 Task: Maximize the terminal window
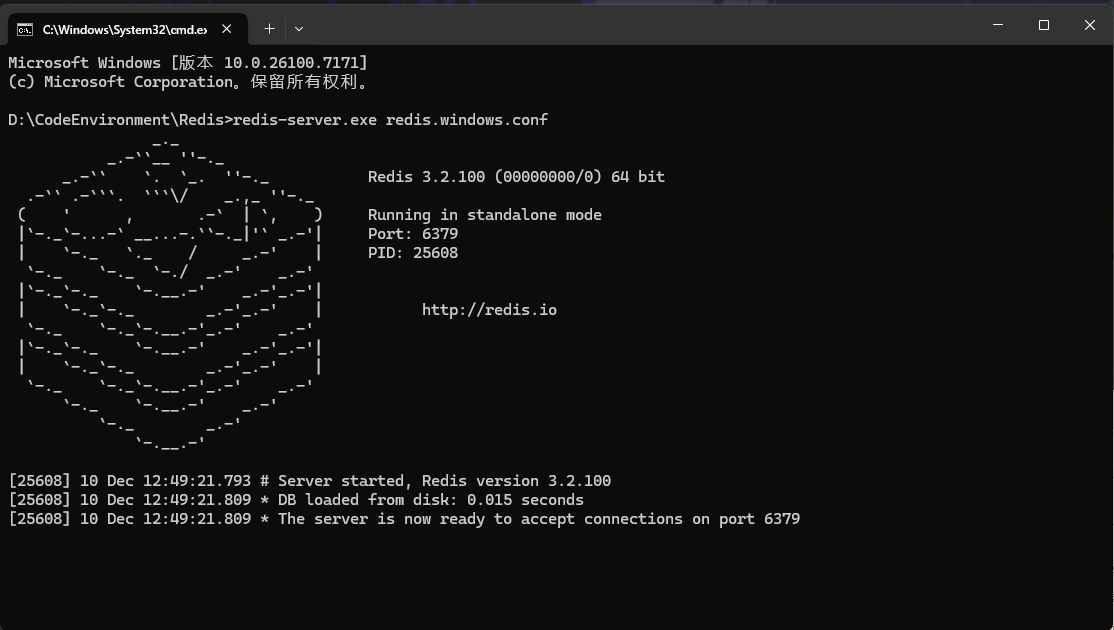pos(1044,25)
